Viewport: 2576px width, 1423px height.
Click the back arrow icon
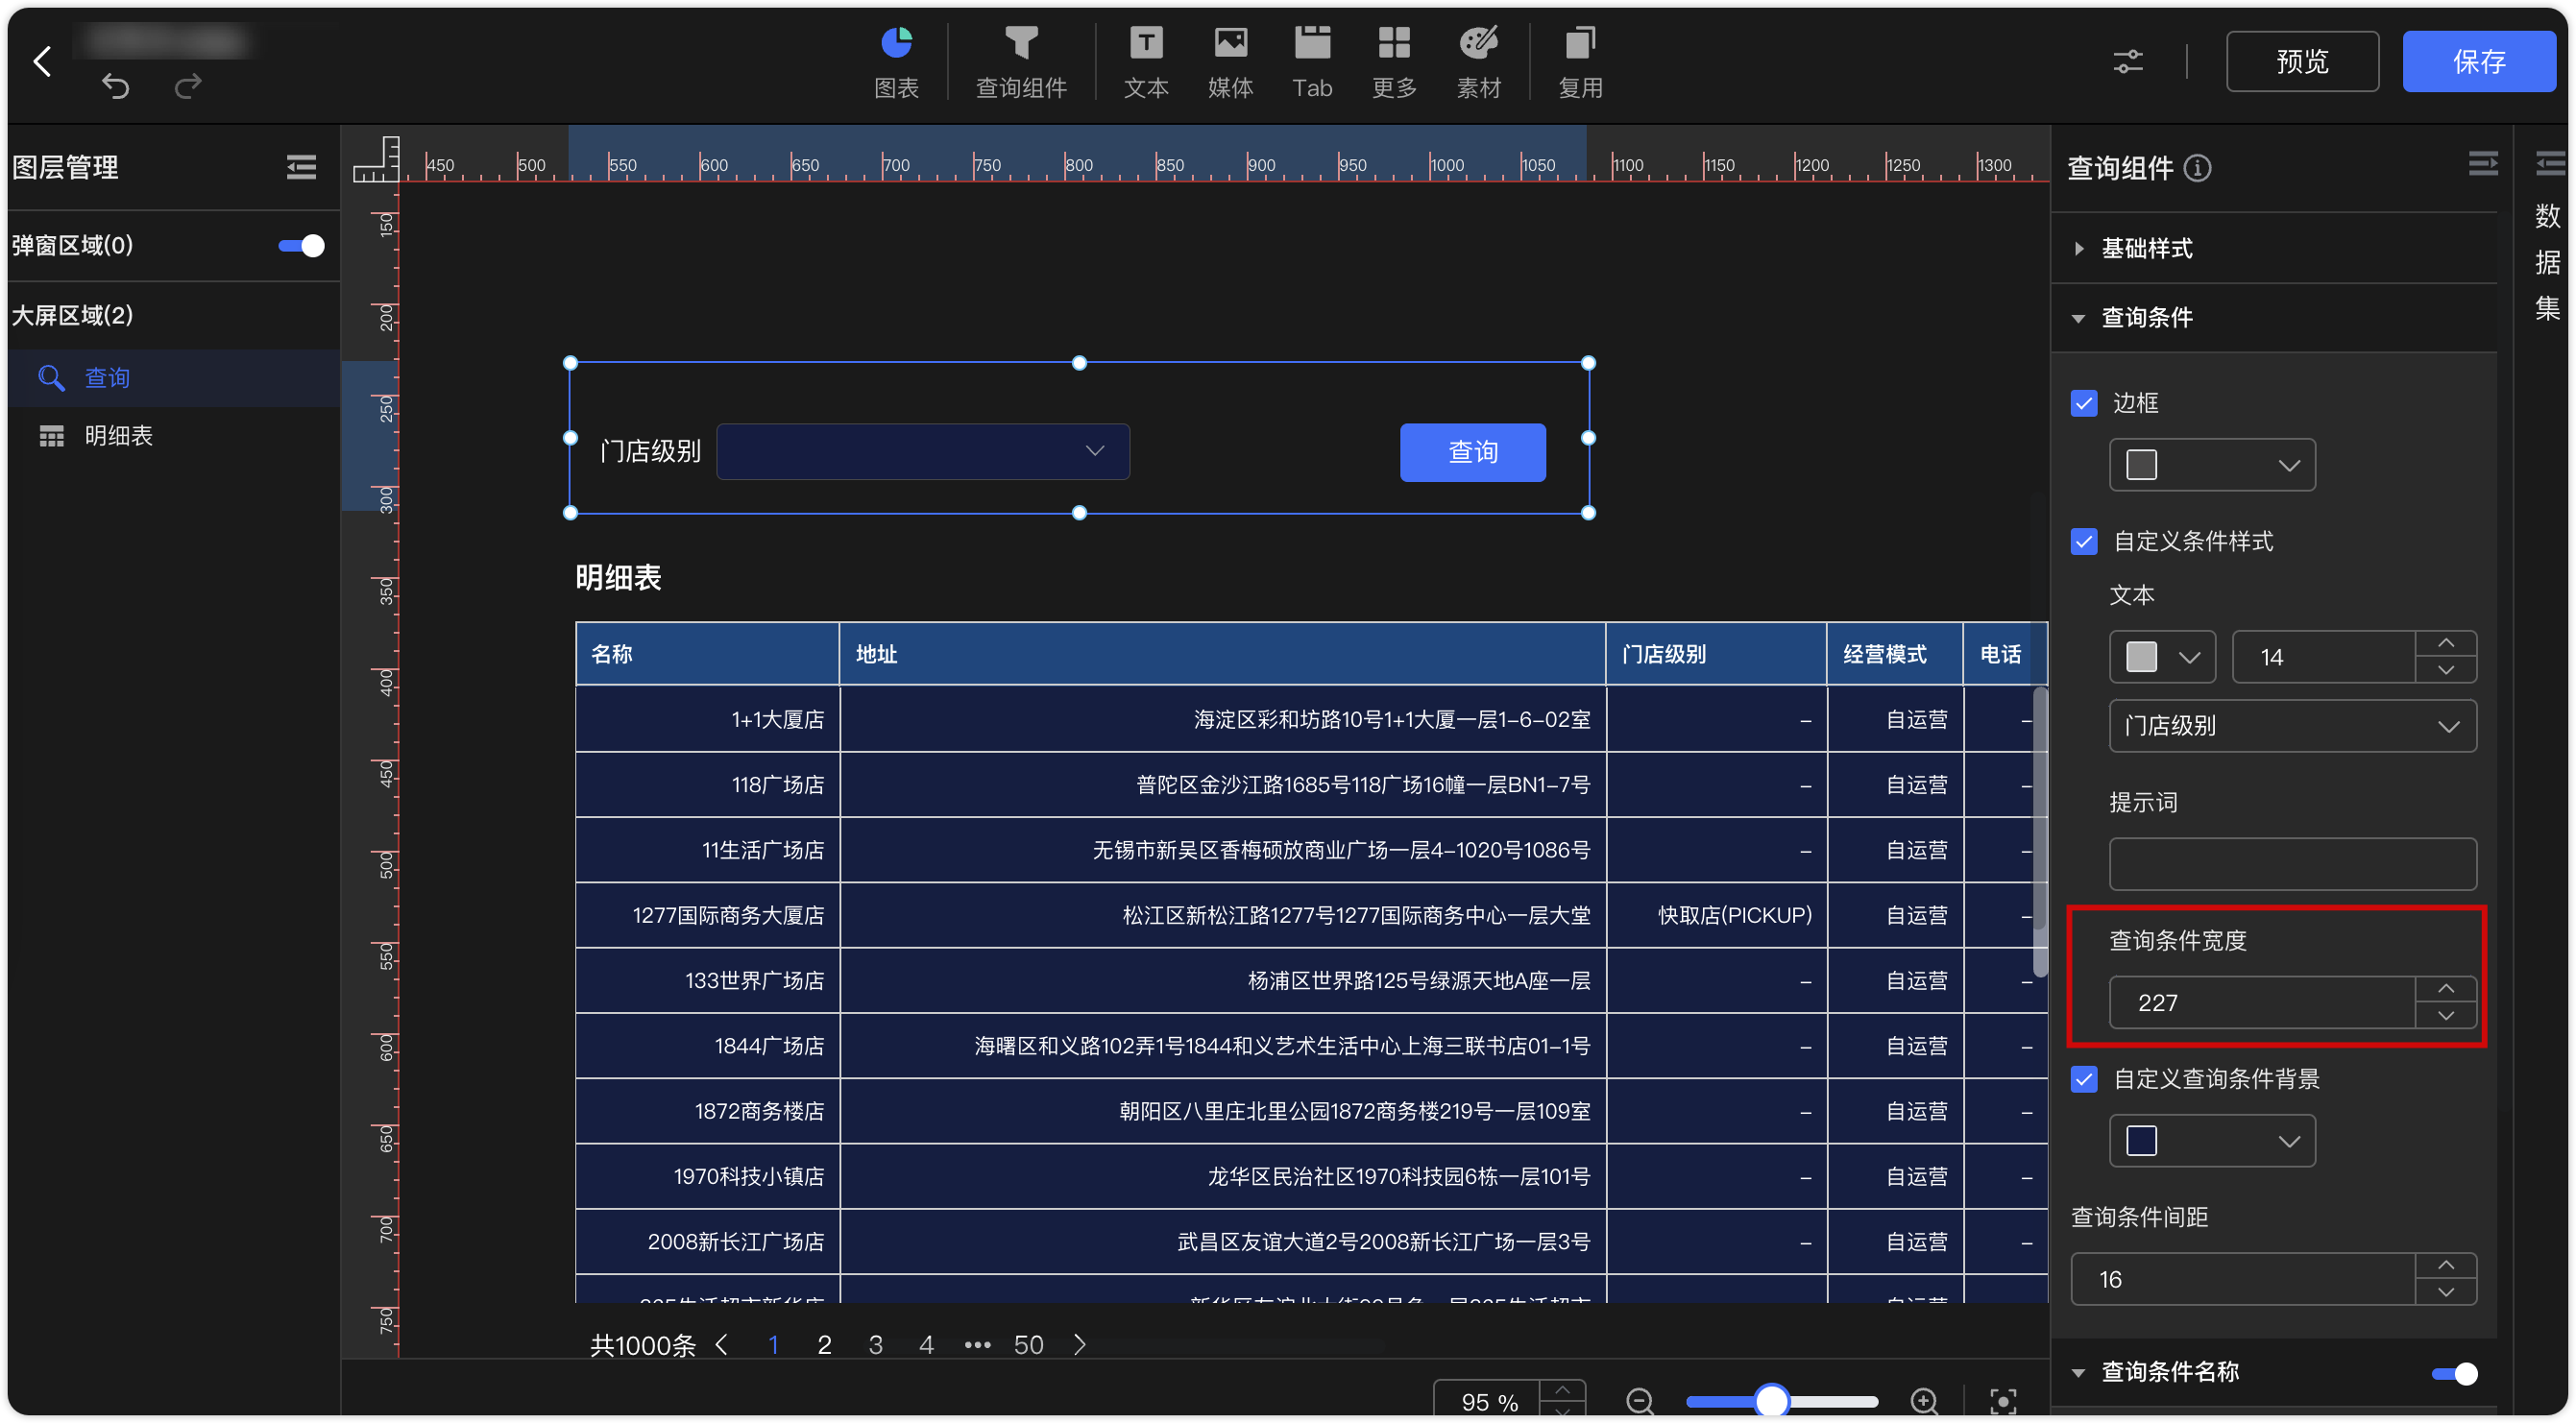point(42,61)
